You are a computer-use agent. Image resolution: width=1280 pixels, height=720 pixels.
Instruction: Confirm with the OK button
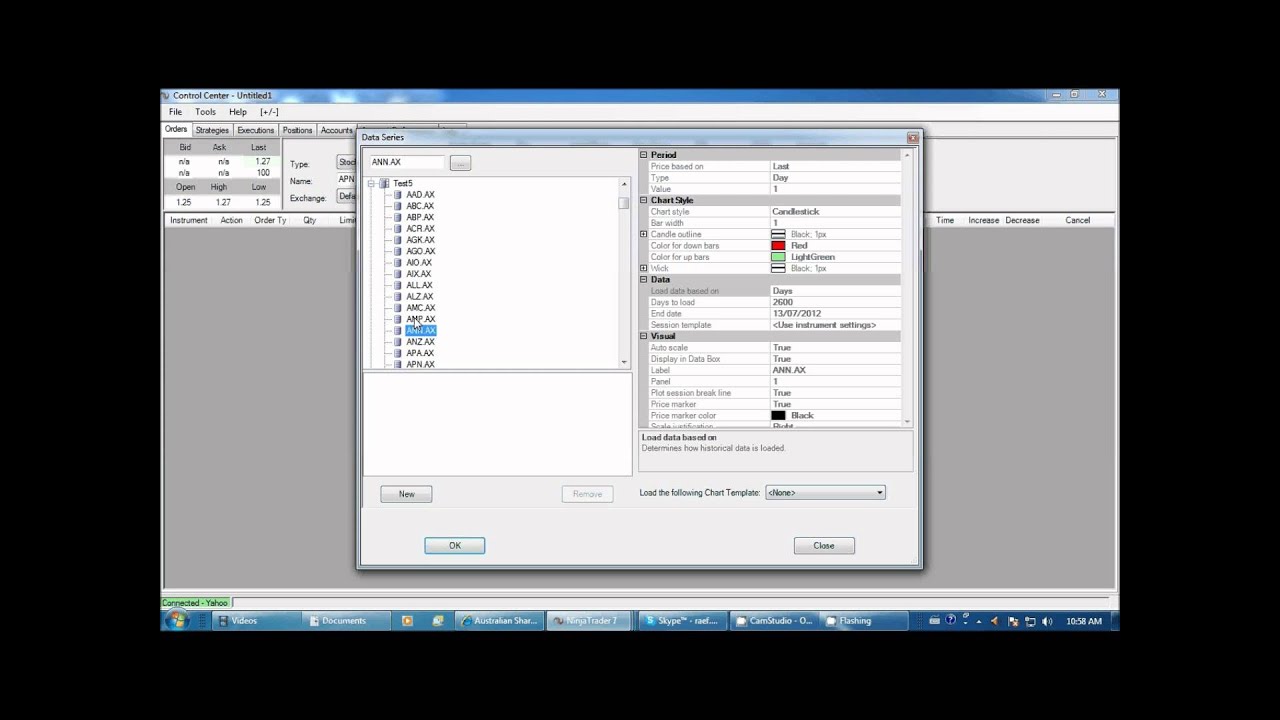(454, 546)
